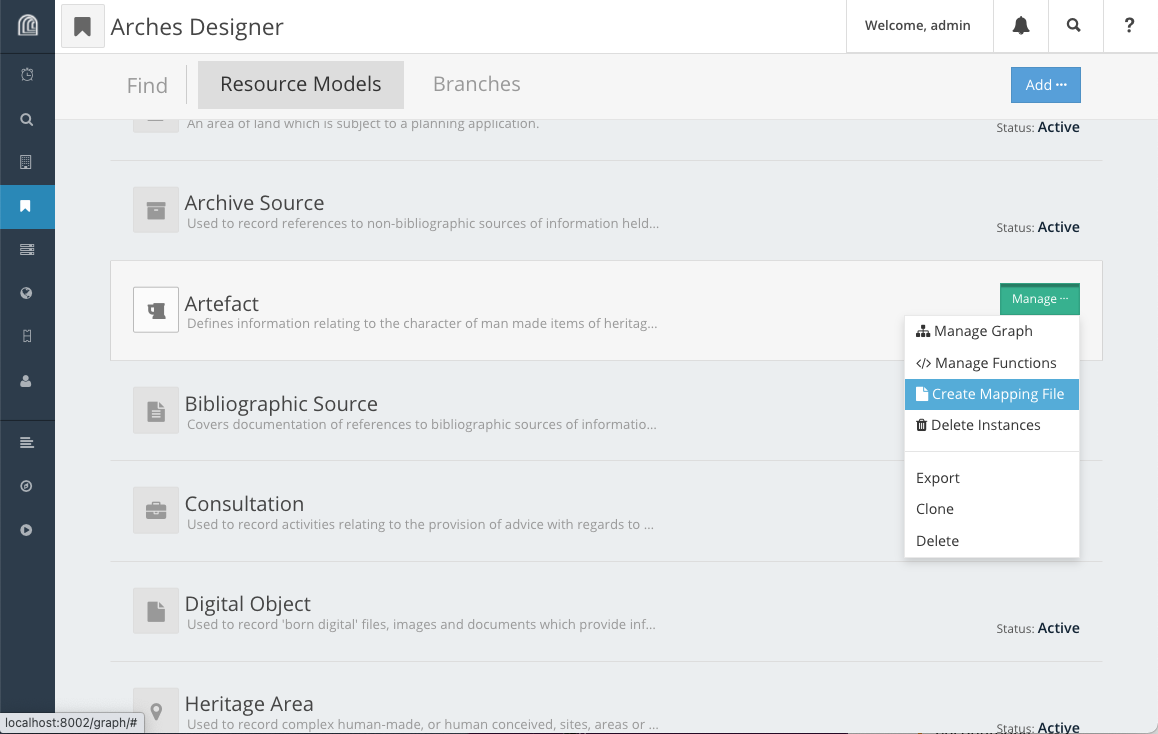Open the Bibliographic Source model
Image resolution: width=1158 pixels, height=734 pixels.
(281, 403)
